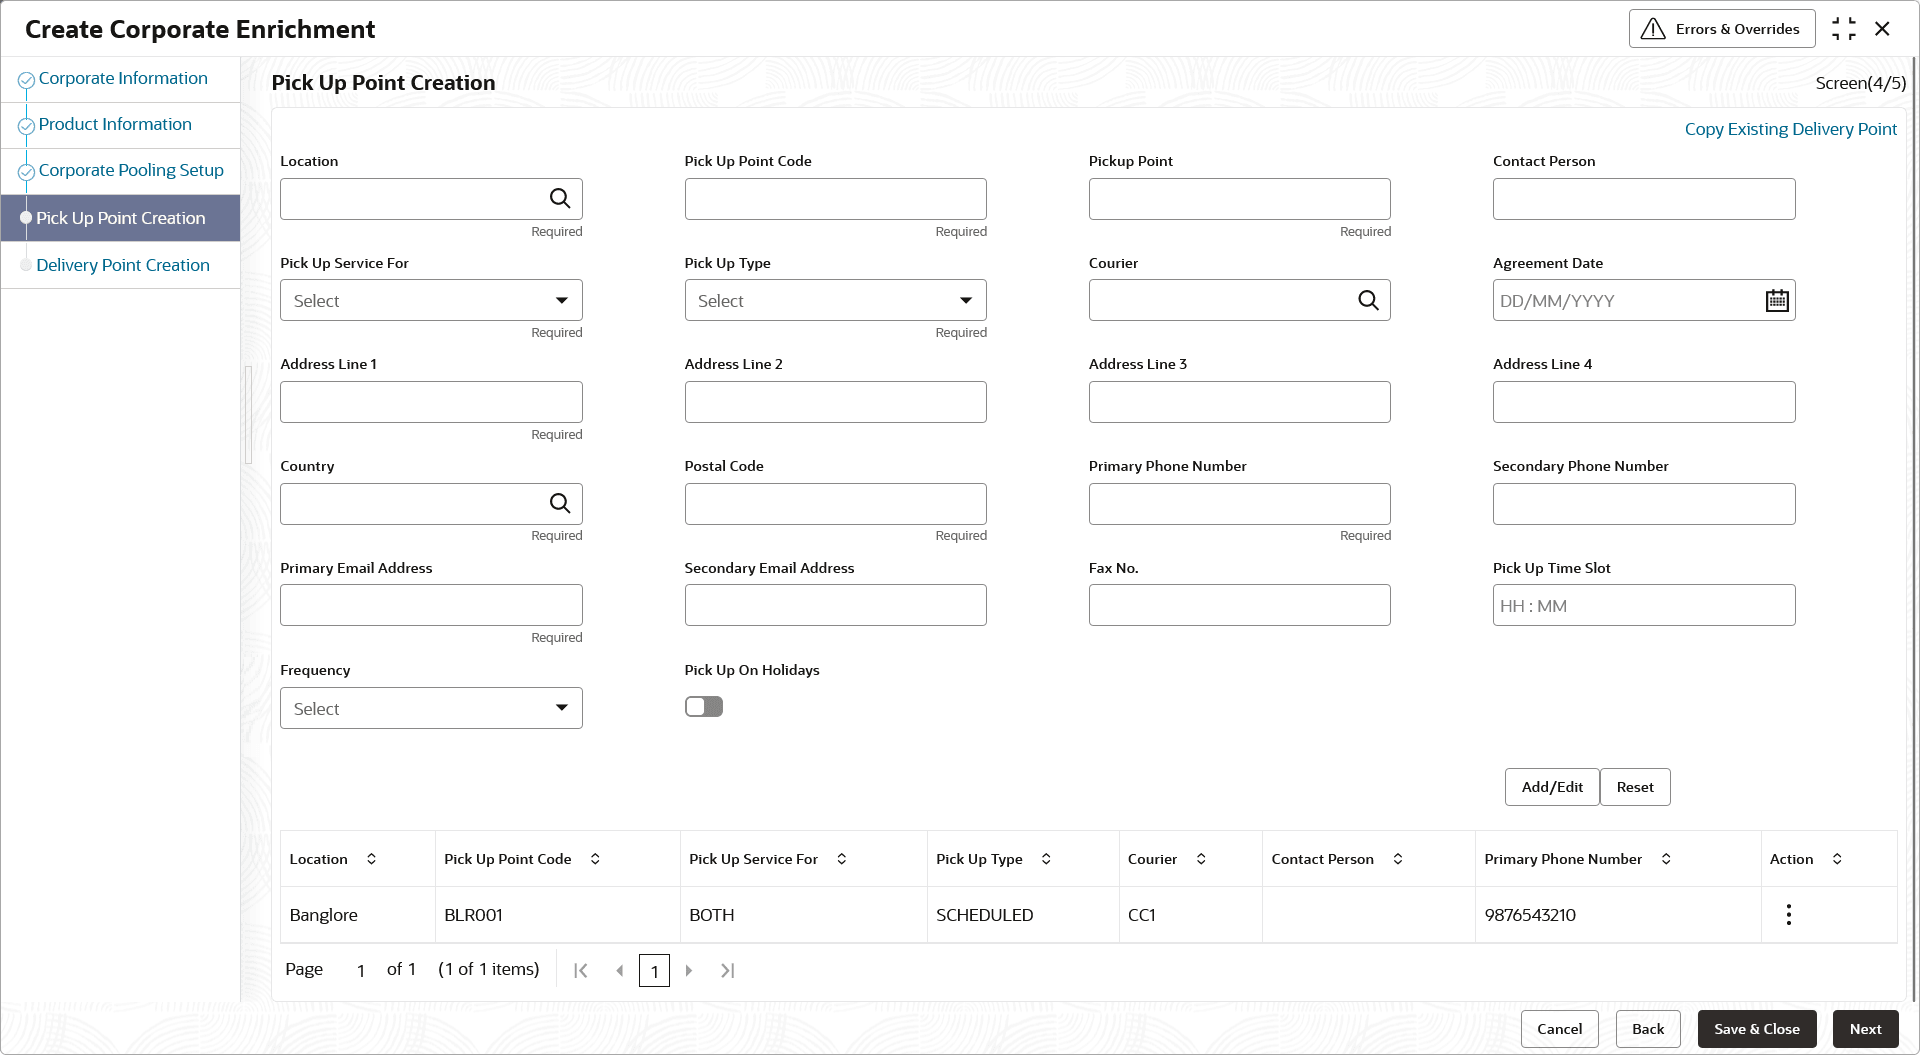
Task: Click the Location field search icon
Action: pyautogui.click(x=560, y=199)
